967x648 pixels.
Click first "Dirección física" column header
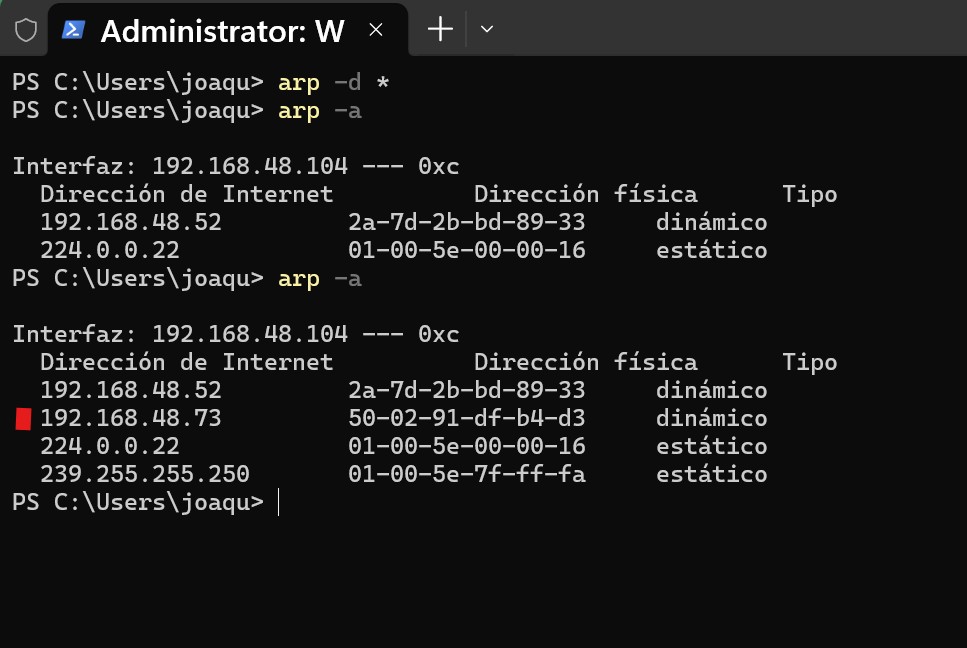(585, 194)
